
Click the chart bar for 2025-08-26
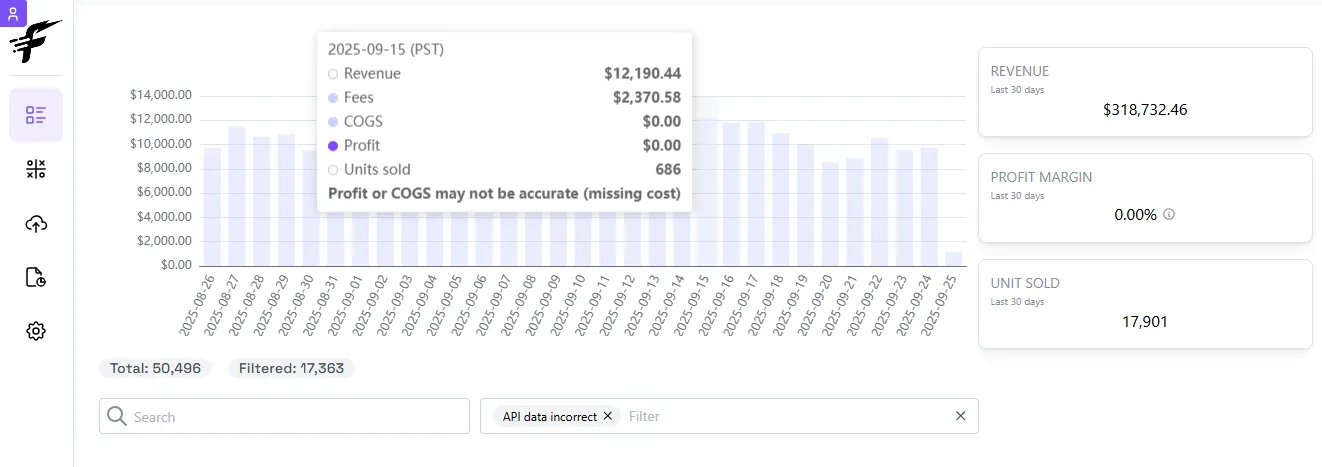[212, 206]
